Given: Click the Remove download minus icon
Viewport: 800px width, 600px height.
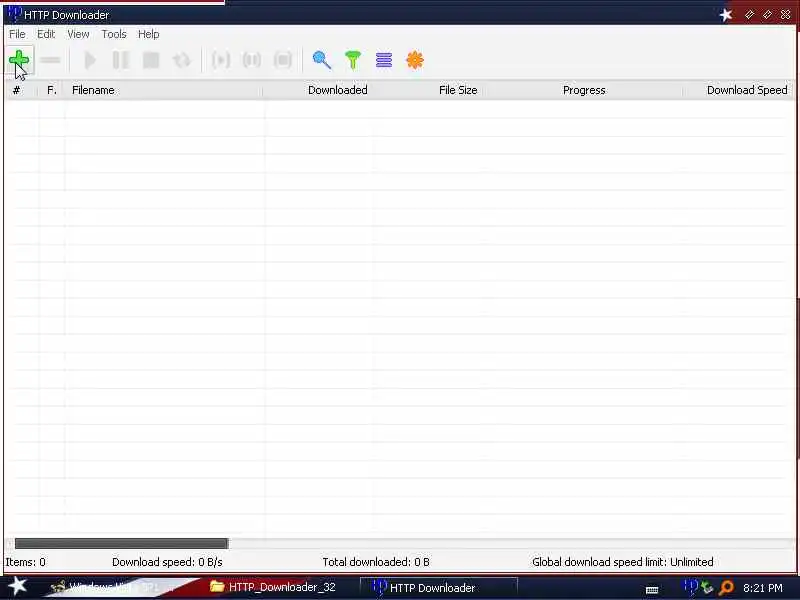Looking at the screenshot, I should coord(50,60).
